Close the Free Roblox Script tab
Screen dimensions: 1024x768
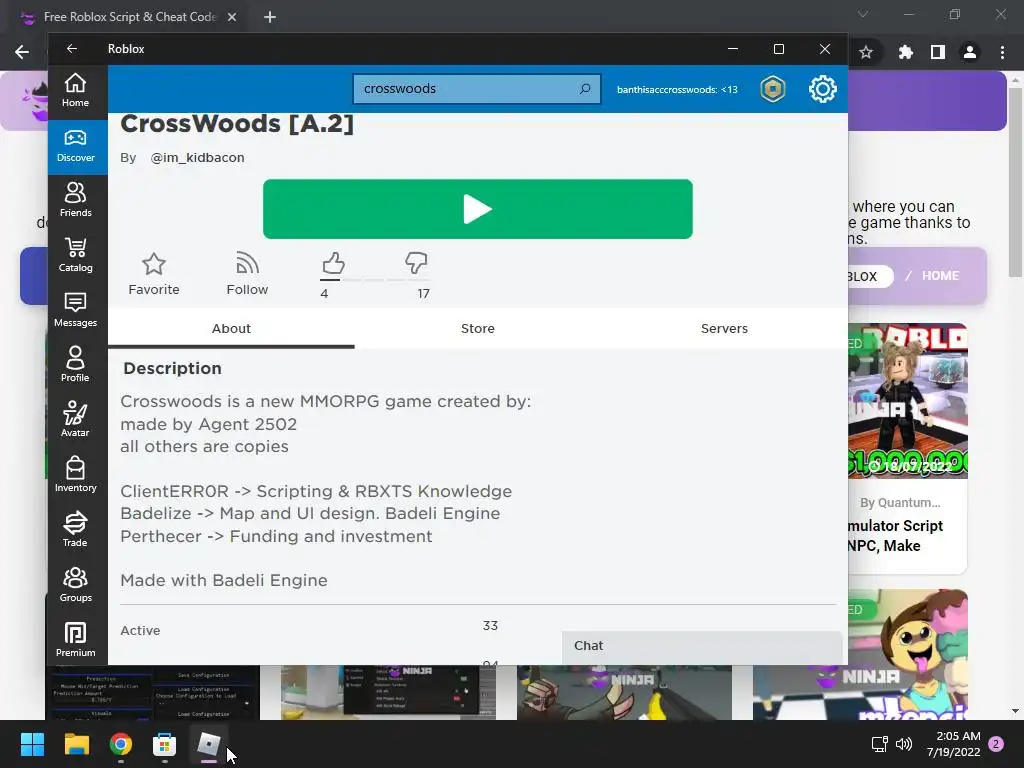pos(232,17)
